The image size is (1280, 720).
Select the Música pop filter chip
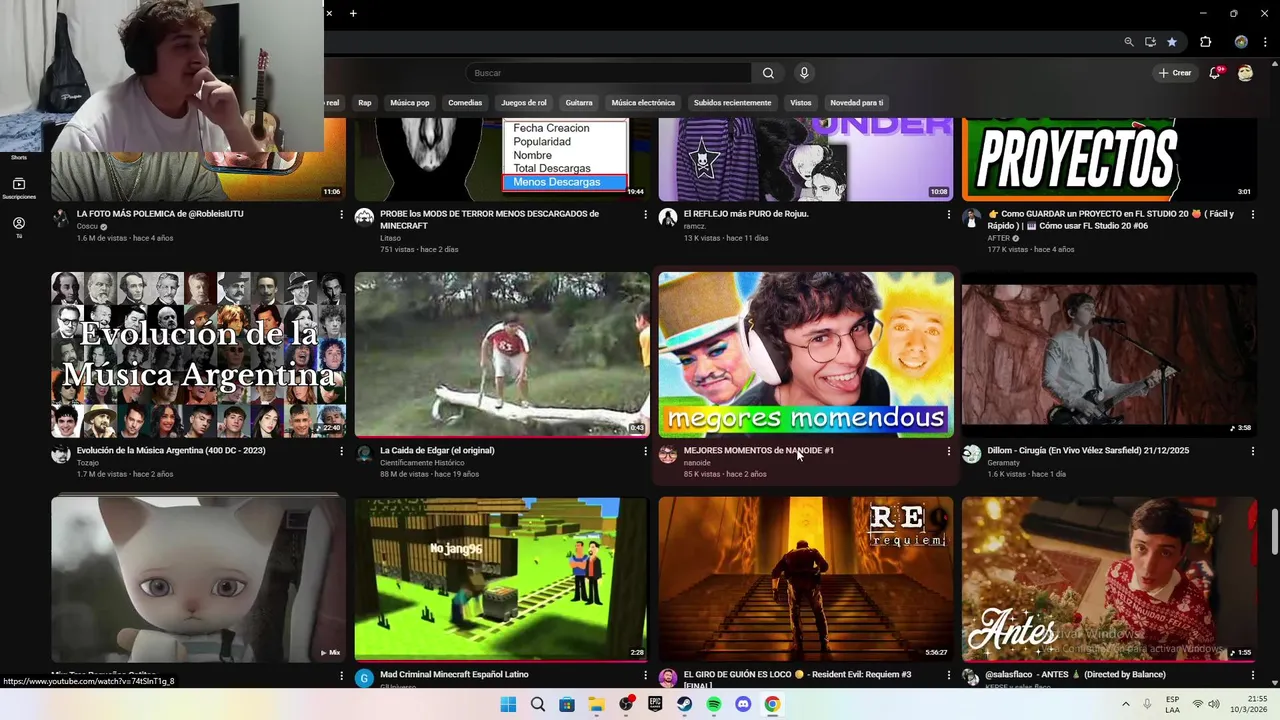tap(410, 103)
